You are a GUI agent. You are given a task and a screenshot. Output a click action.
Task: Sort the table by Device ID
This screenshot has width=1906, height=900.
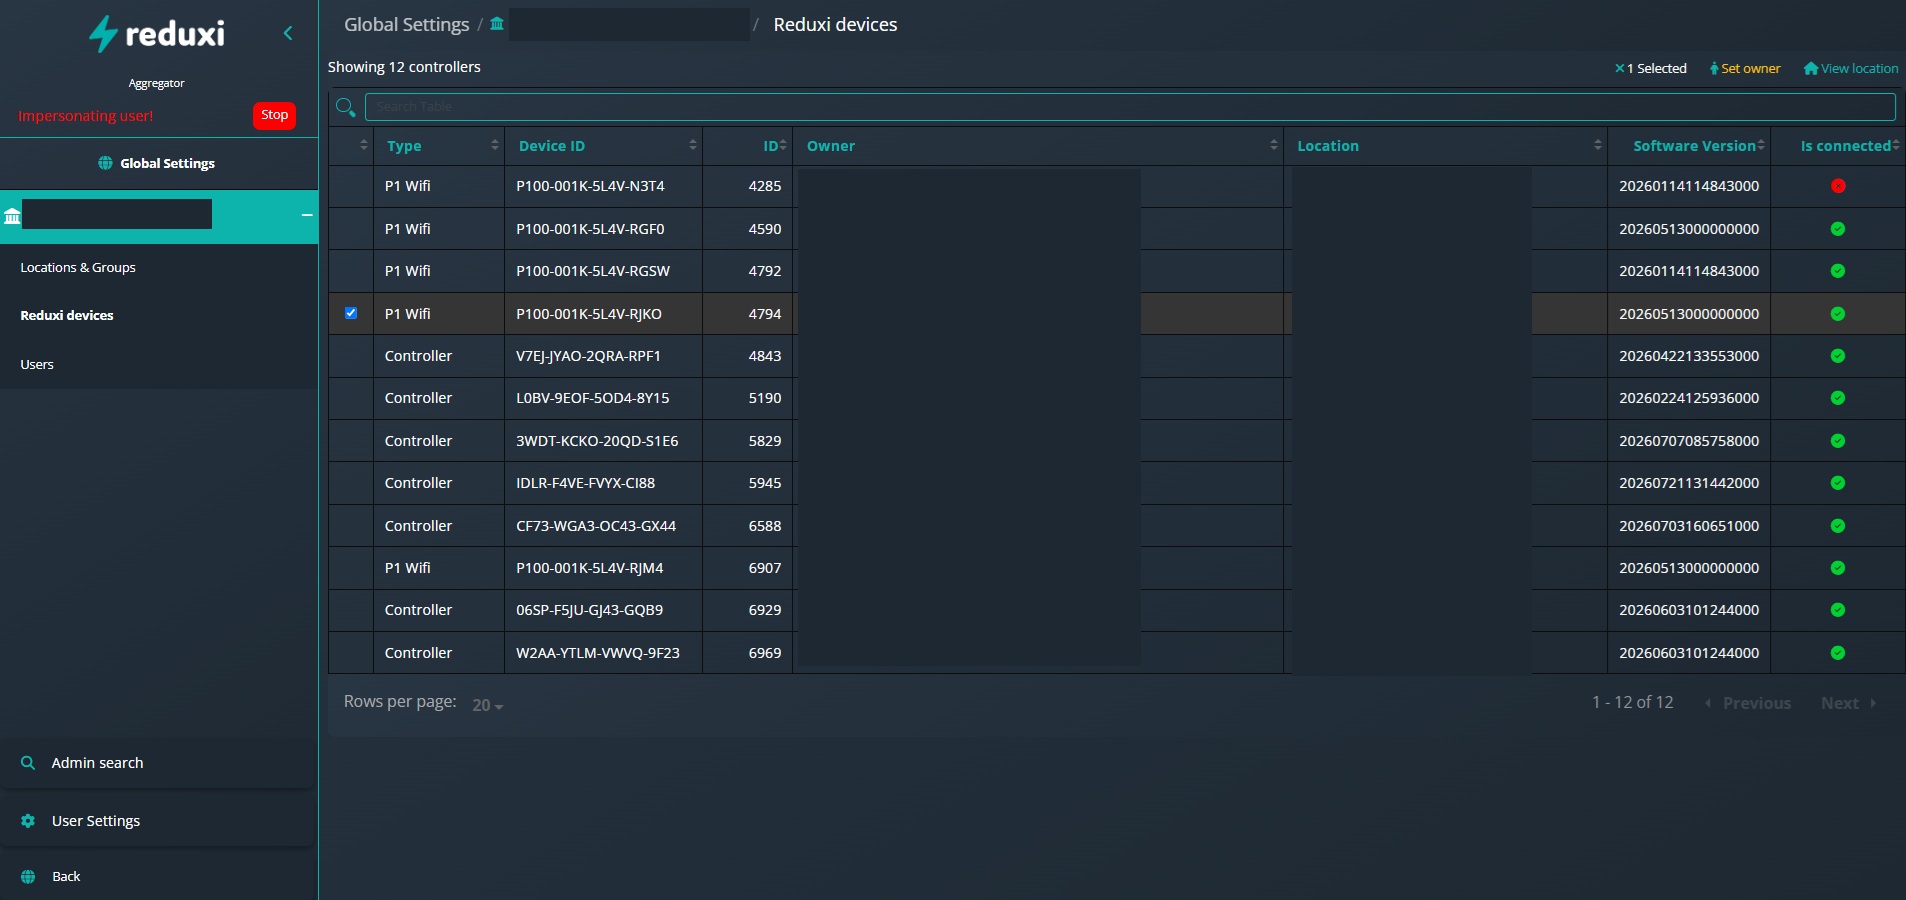[x=604, y=146]
